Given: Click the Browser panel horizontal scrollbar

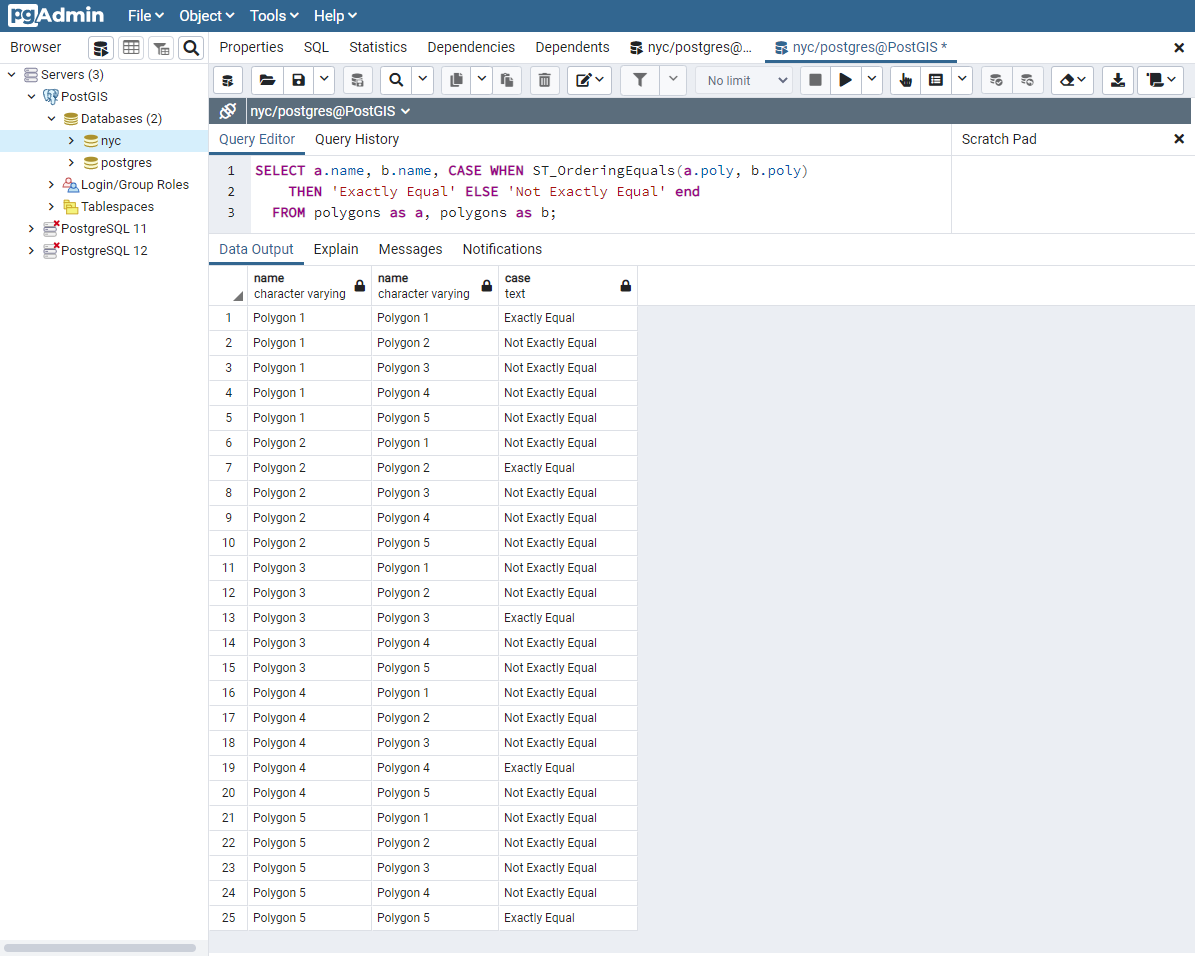Looking at the screenshot, I should point(100,947).
